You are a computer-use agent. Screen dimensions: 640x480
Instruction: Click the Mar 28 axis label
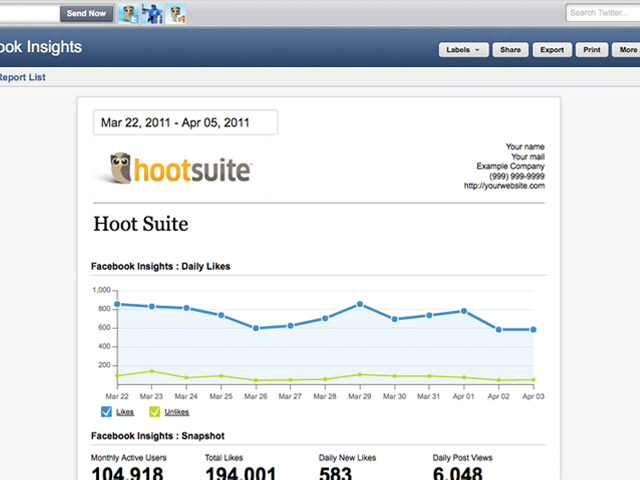(325, 396)
